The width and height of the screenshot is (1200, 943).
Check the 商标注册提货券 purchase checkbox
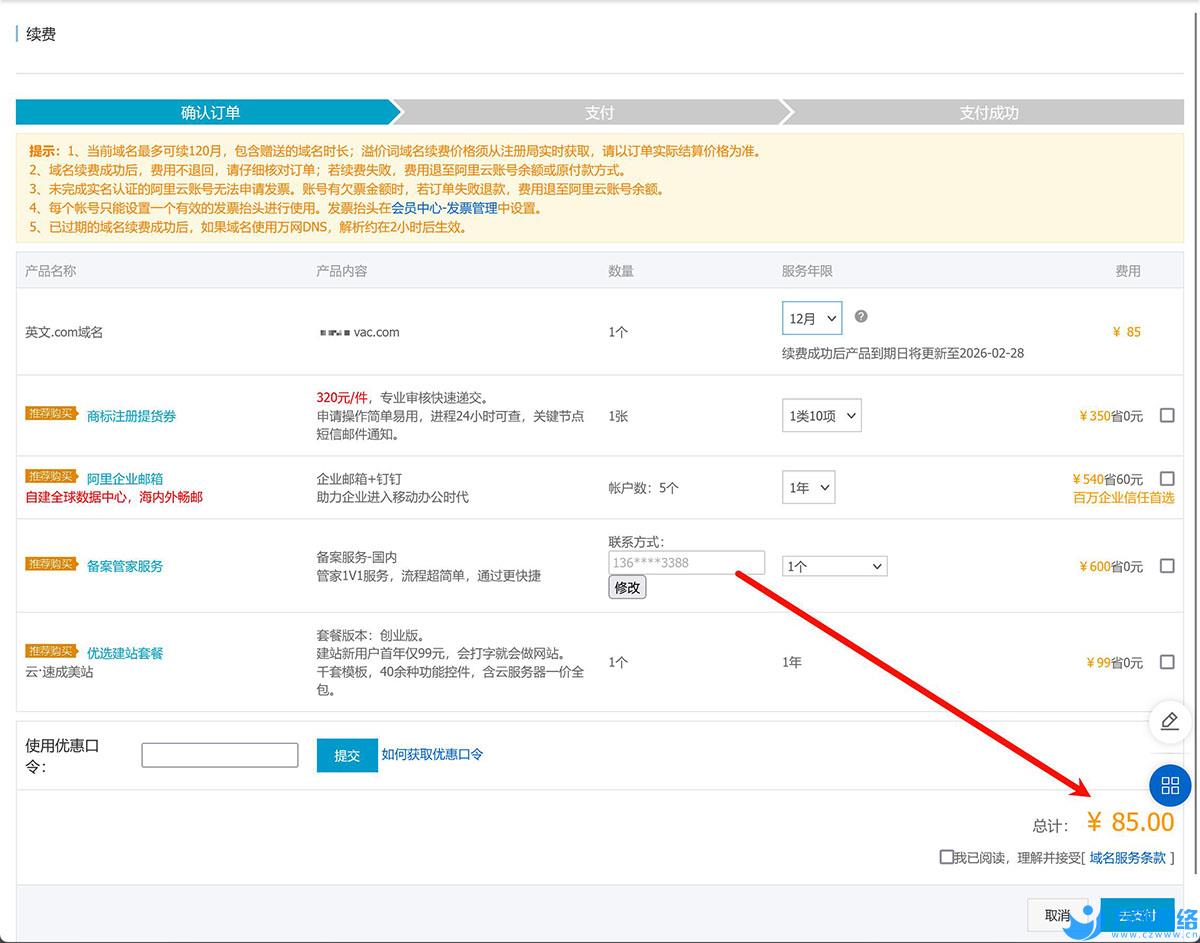coord(1167,415)
